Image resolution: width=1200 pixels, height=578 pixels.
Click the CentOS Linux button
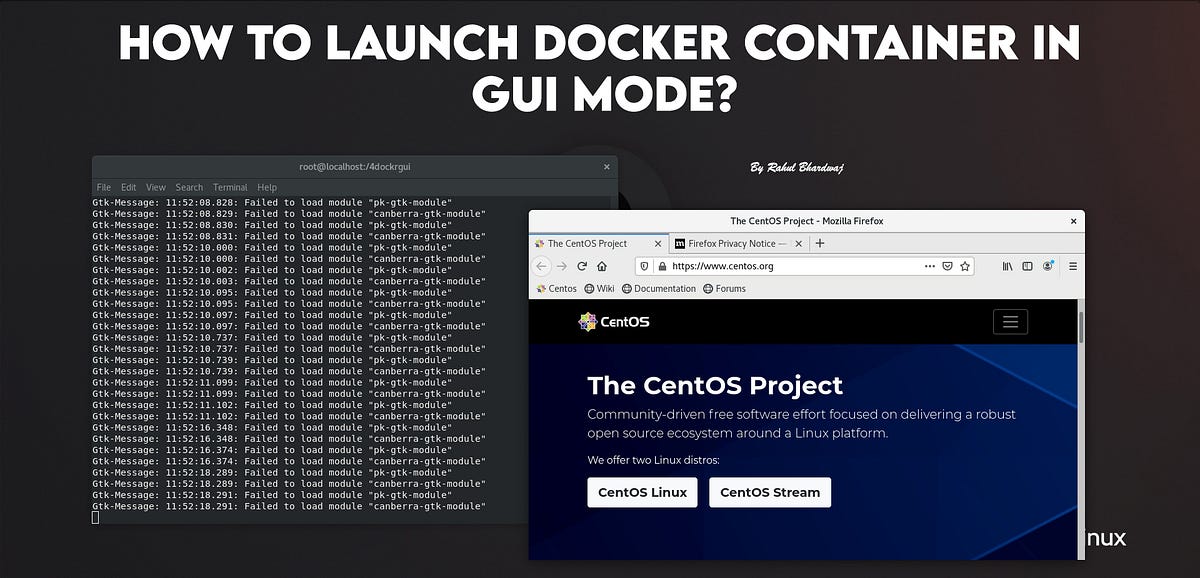pyautogui.click(x=641, y=492)
